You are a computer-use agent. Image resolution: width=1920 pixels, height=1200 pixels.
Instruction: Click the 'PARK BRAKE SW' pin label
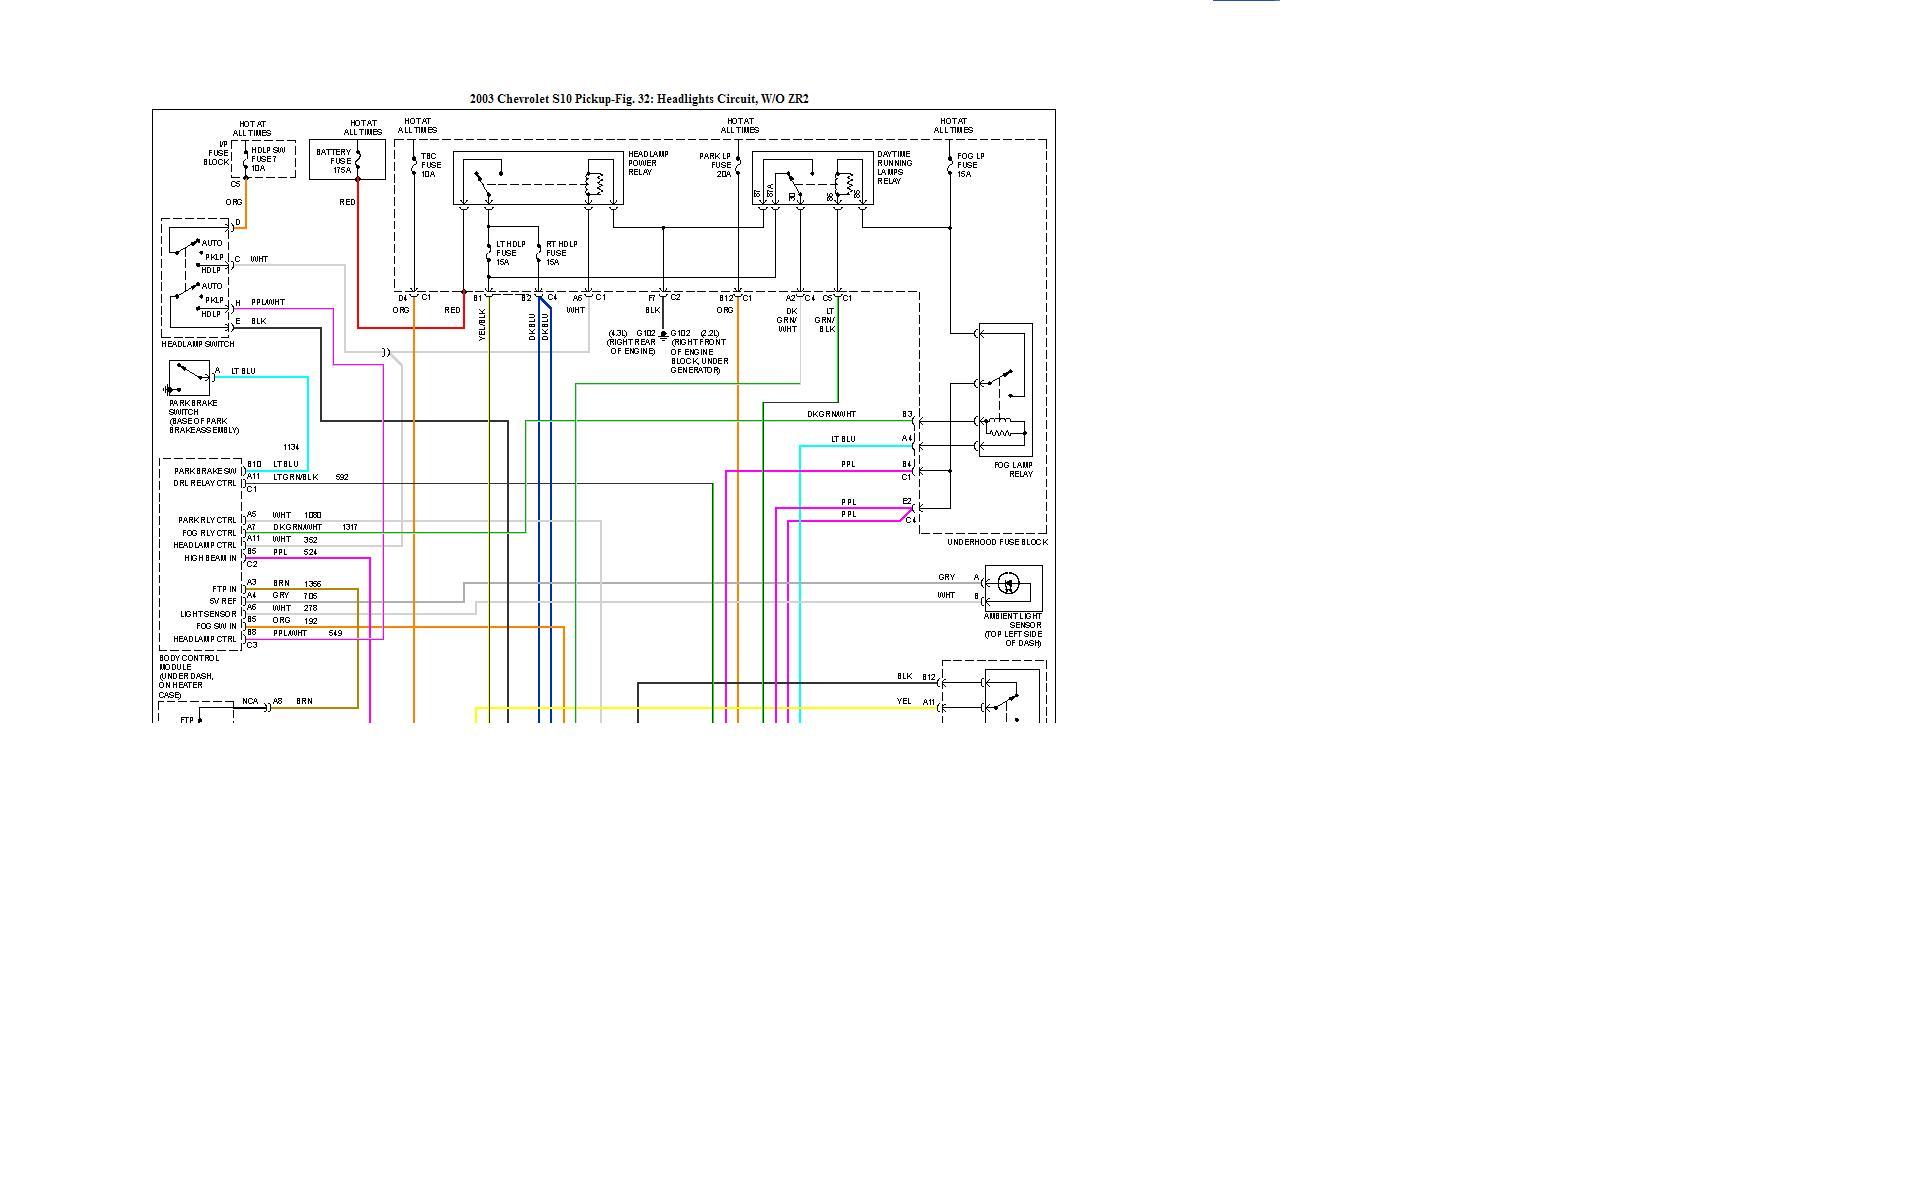(x=205, y=471)
